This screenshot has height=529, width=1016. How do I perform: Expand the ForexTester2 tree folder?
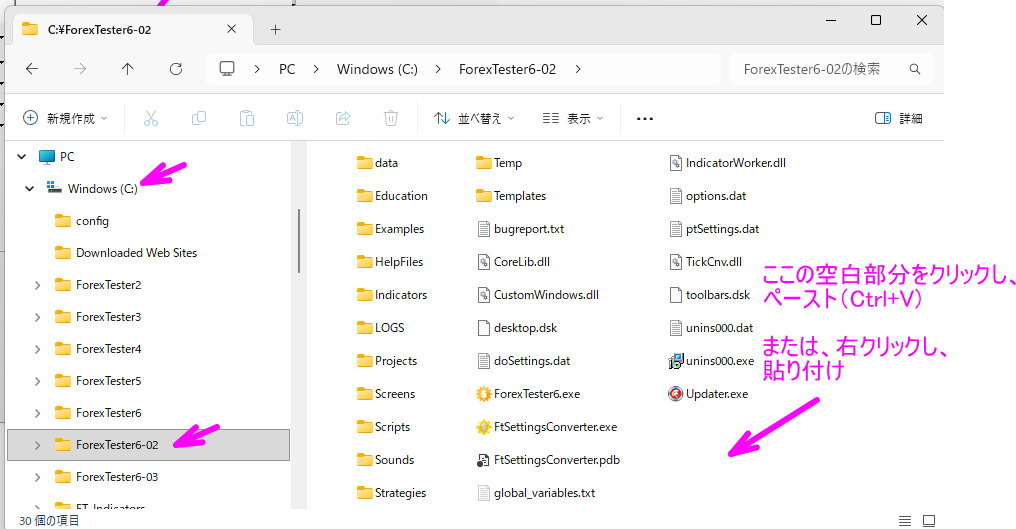(38, 285)
